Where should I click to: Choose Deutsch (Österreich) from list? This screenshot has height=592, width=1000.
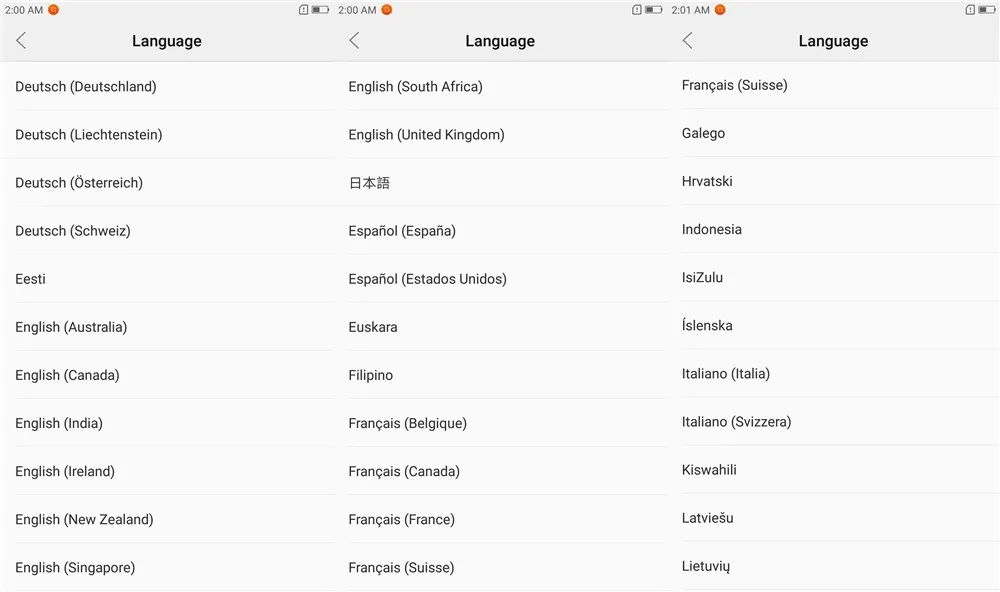(167, 182)
